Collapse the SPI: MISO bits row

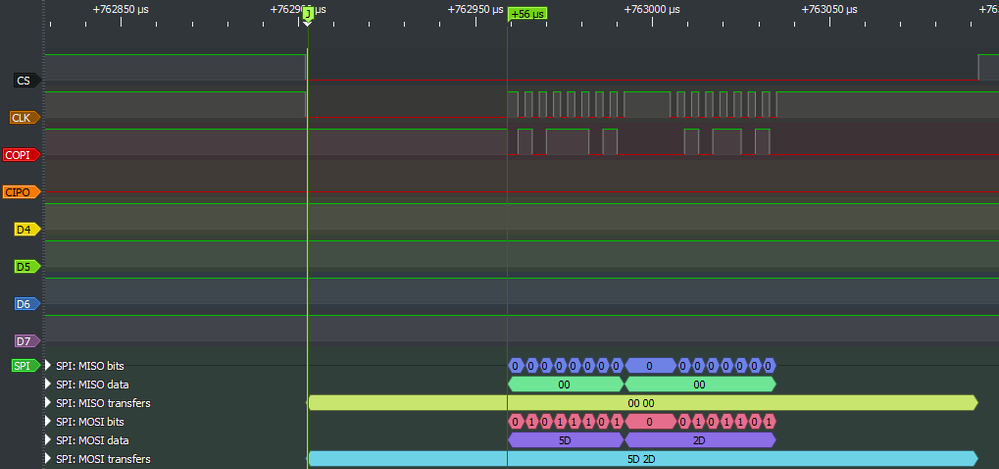coord(48,366)
